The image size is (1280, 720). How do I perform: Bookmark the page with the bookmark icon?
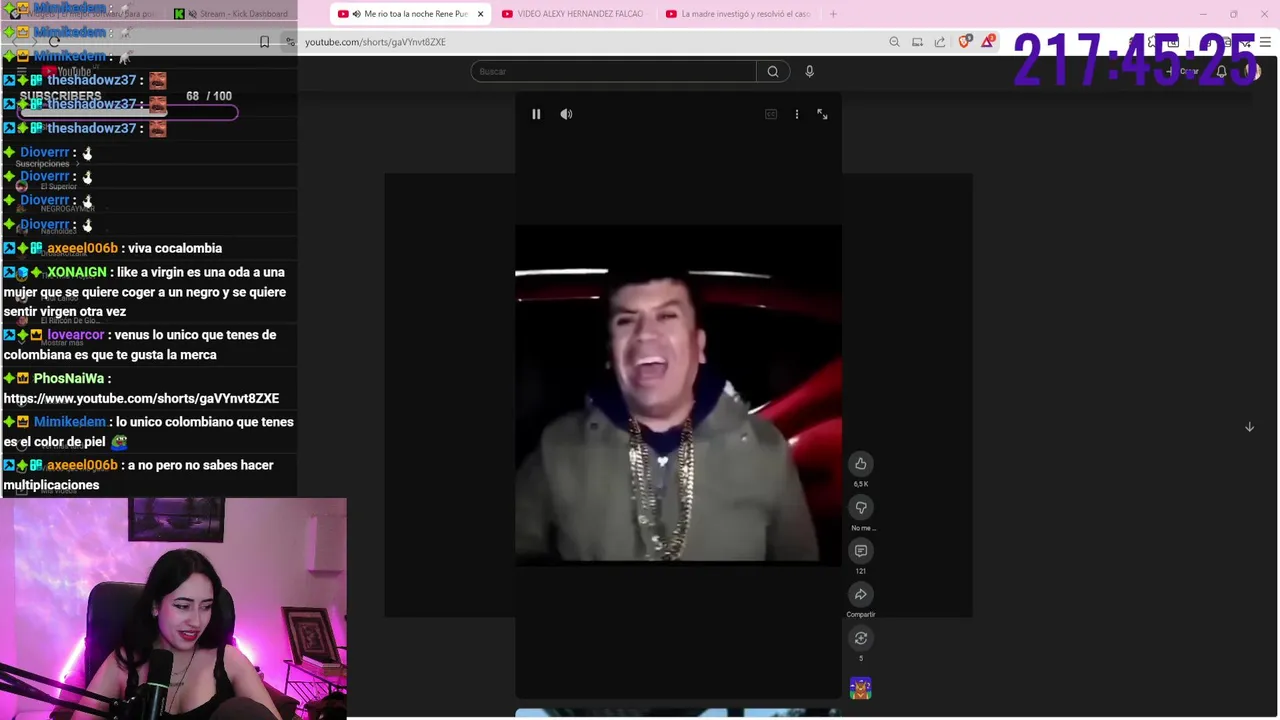tap(264, 42)
